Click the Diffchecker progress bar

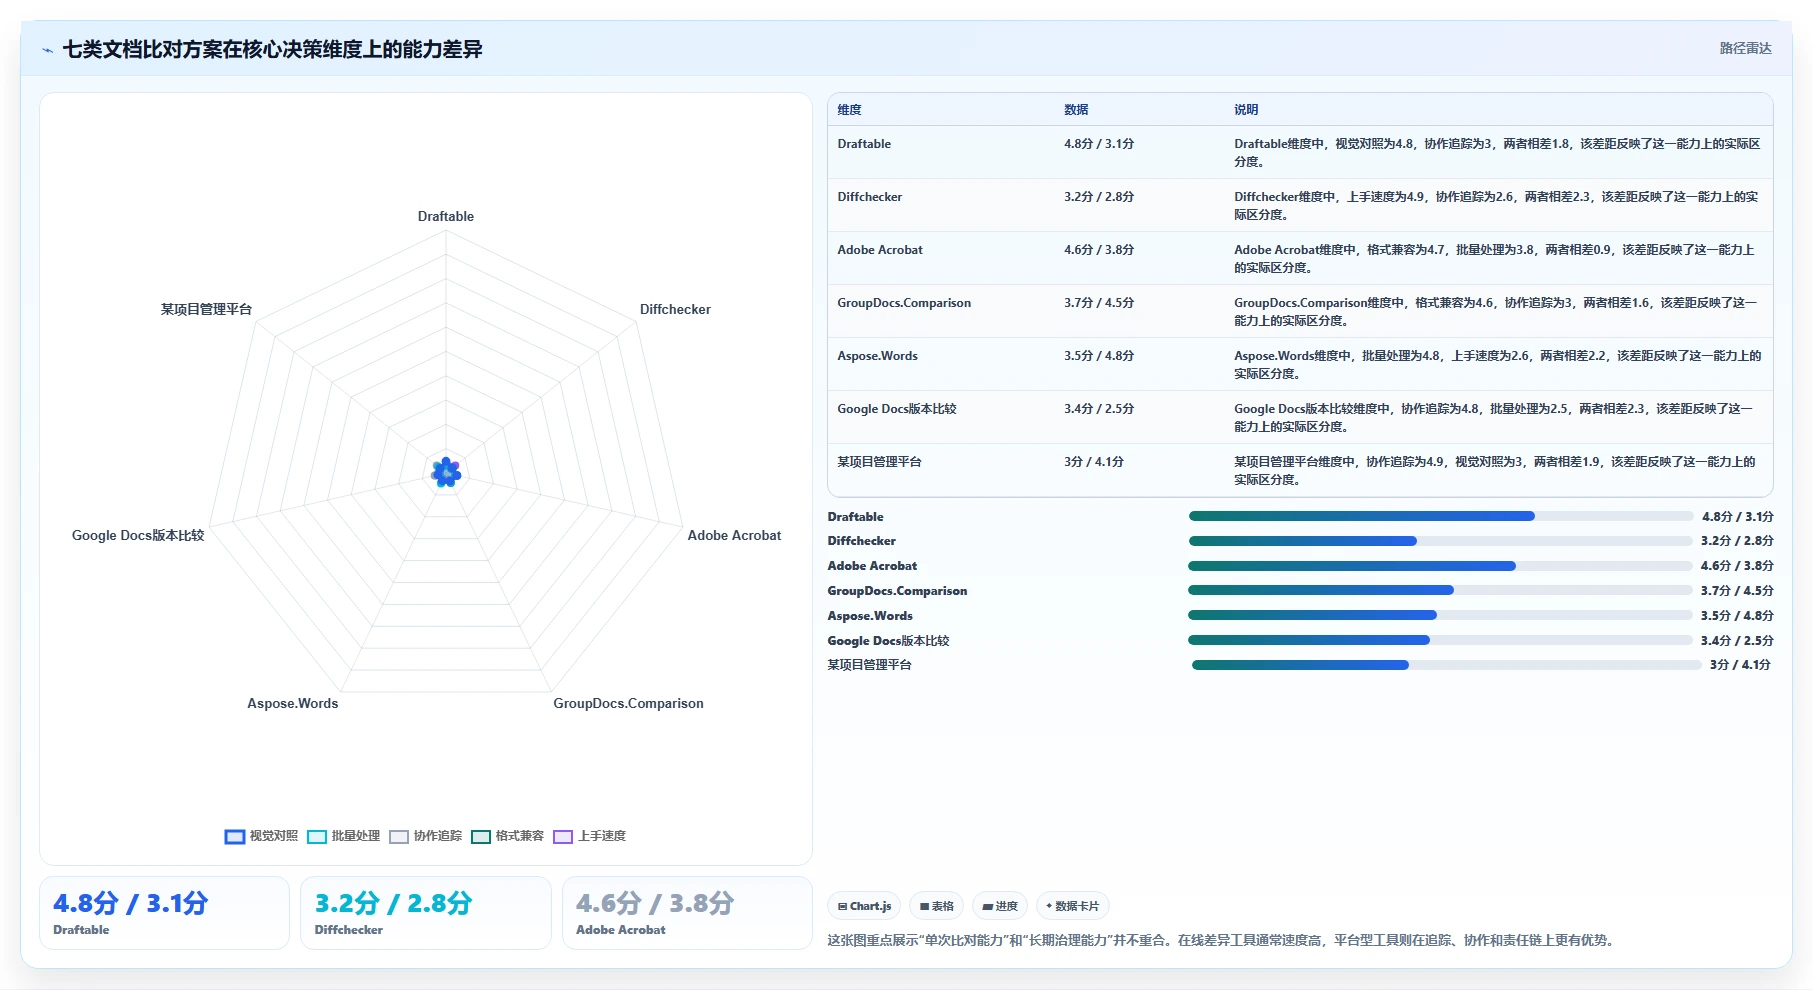1440,541
